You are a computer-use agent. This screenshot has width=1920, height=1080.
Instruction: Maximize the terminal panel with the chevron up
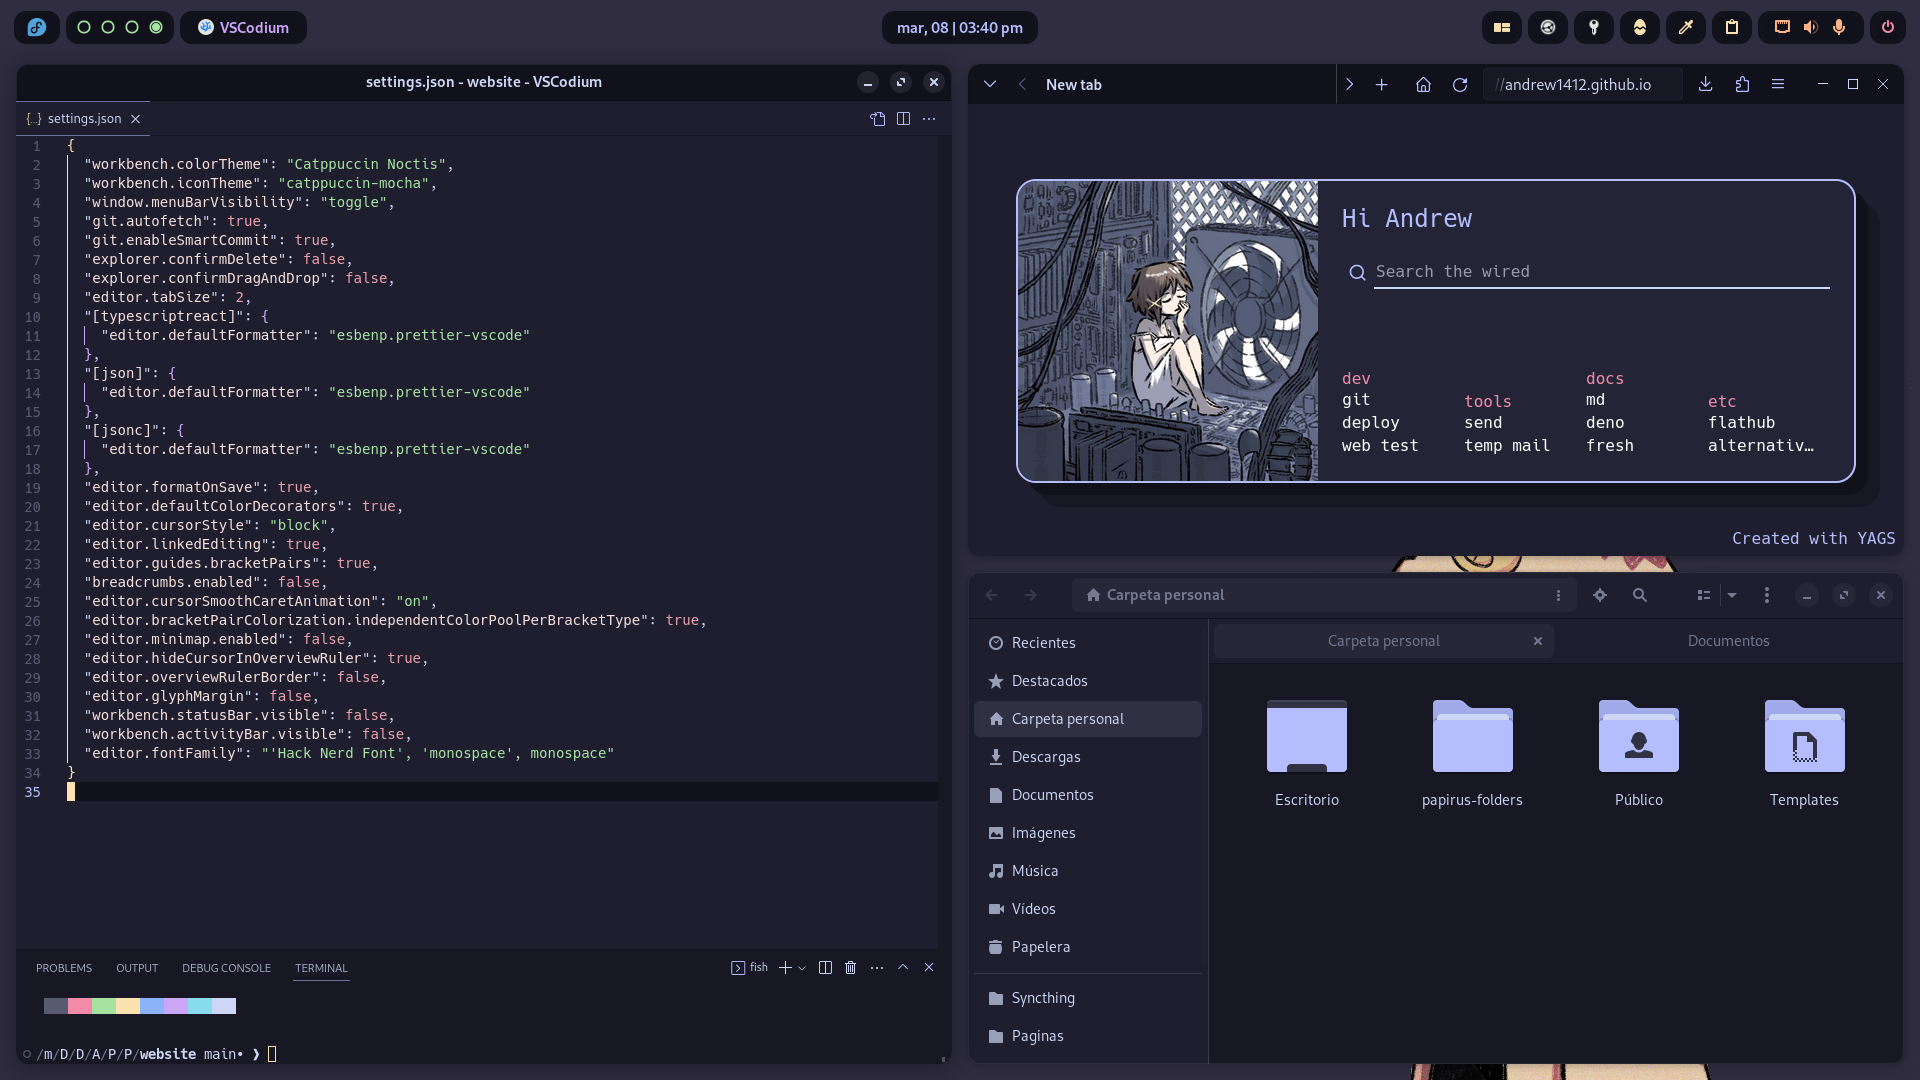point(903,968)
